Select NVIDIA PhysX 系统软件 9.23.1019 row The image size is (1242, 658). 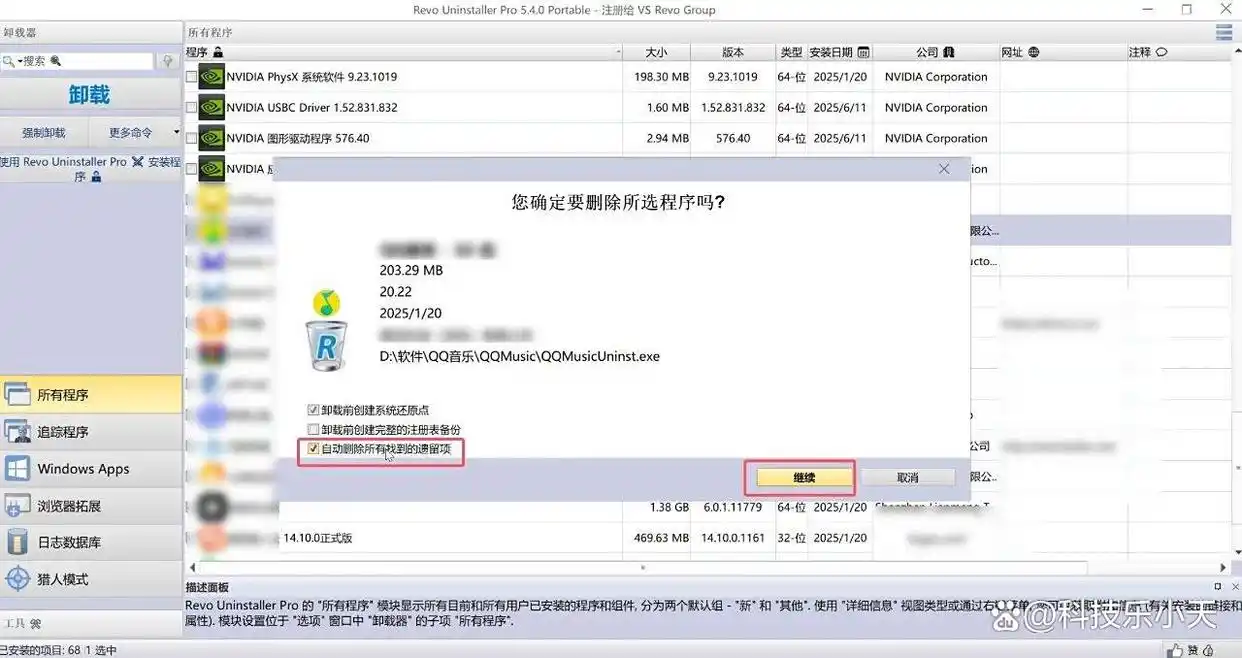click(707, 77)
